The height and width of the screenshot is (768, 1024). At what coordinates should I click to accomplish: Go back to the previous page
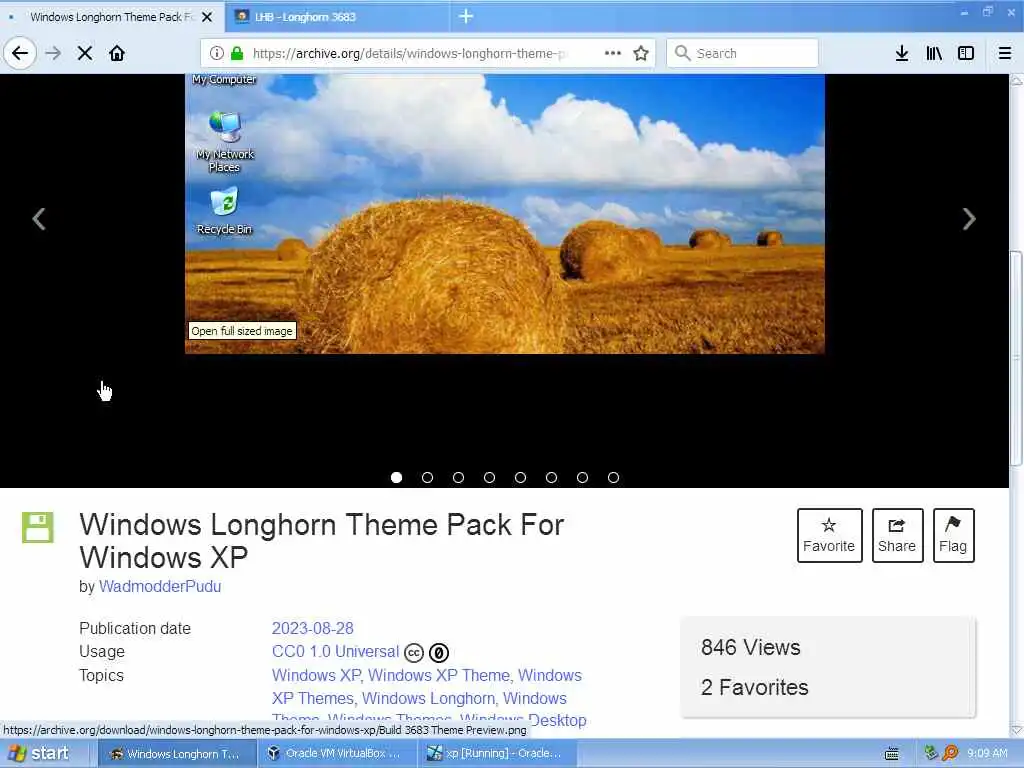(20, 53)
